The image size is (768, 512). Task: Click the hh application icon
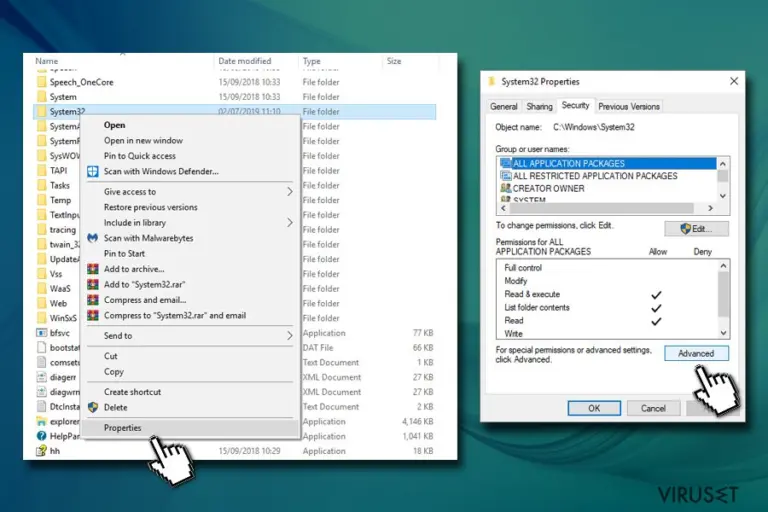(x=42, y=451)
